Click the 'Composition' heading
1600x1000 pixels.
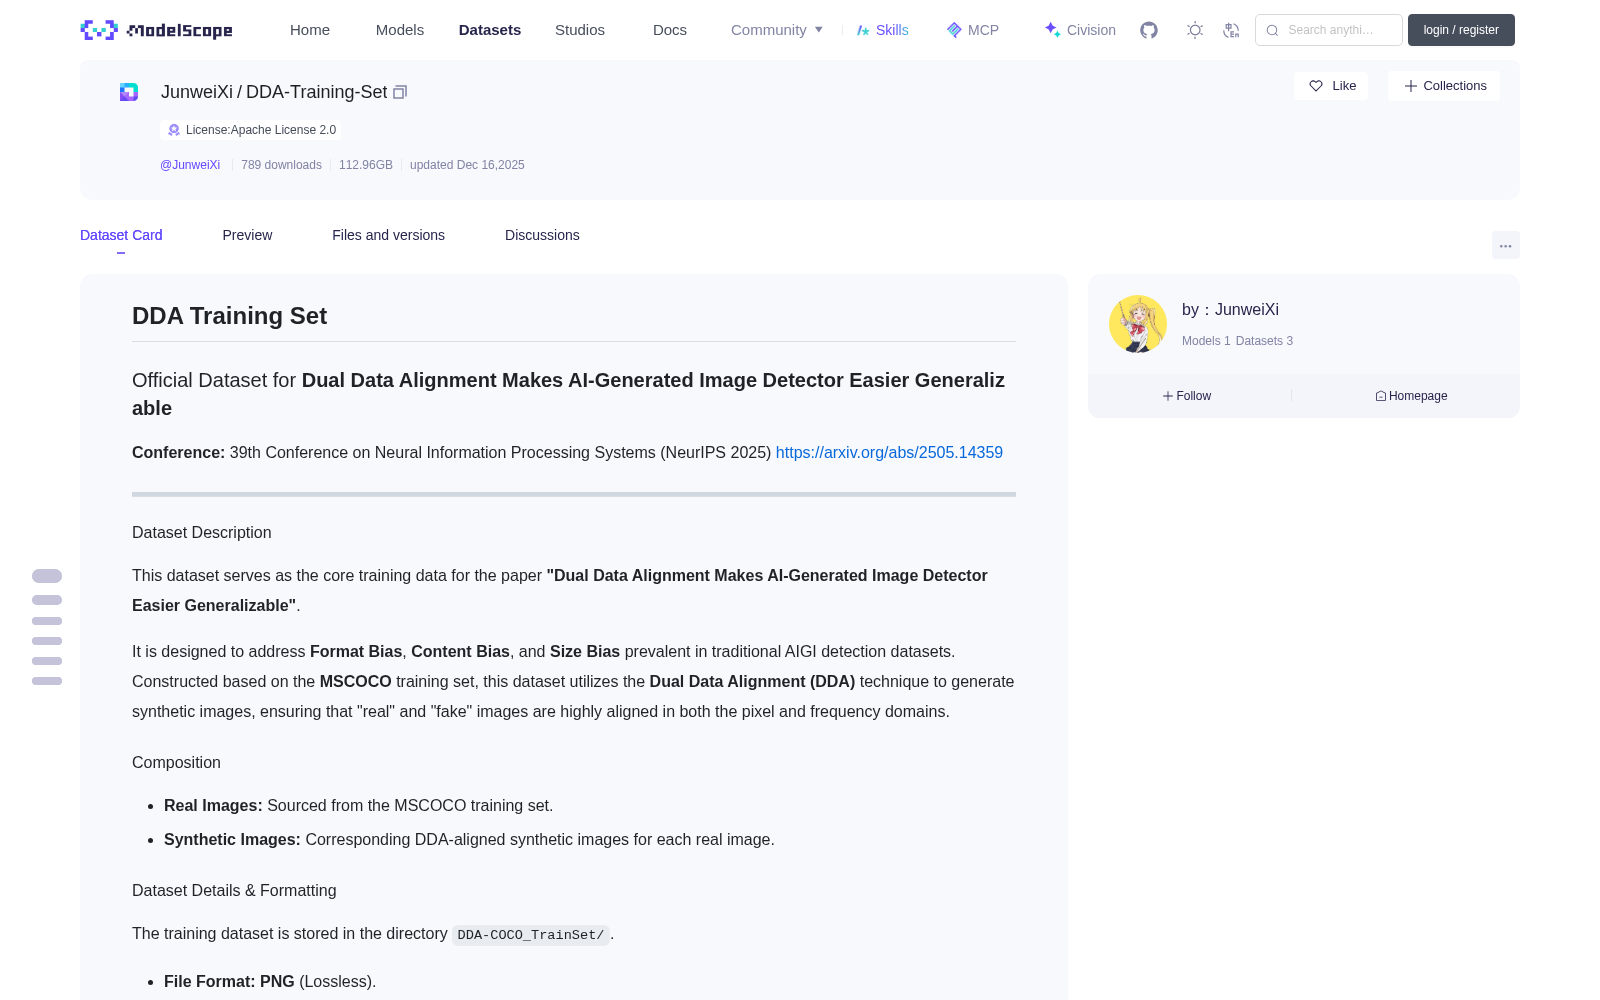176,762
